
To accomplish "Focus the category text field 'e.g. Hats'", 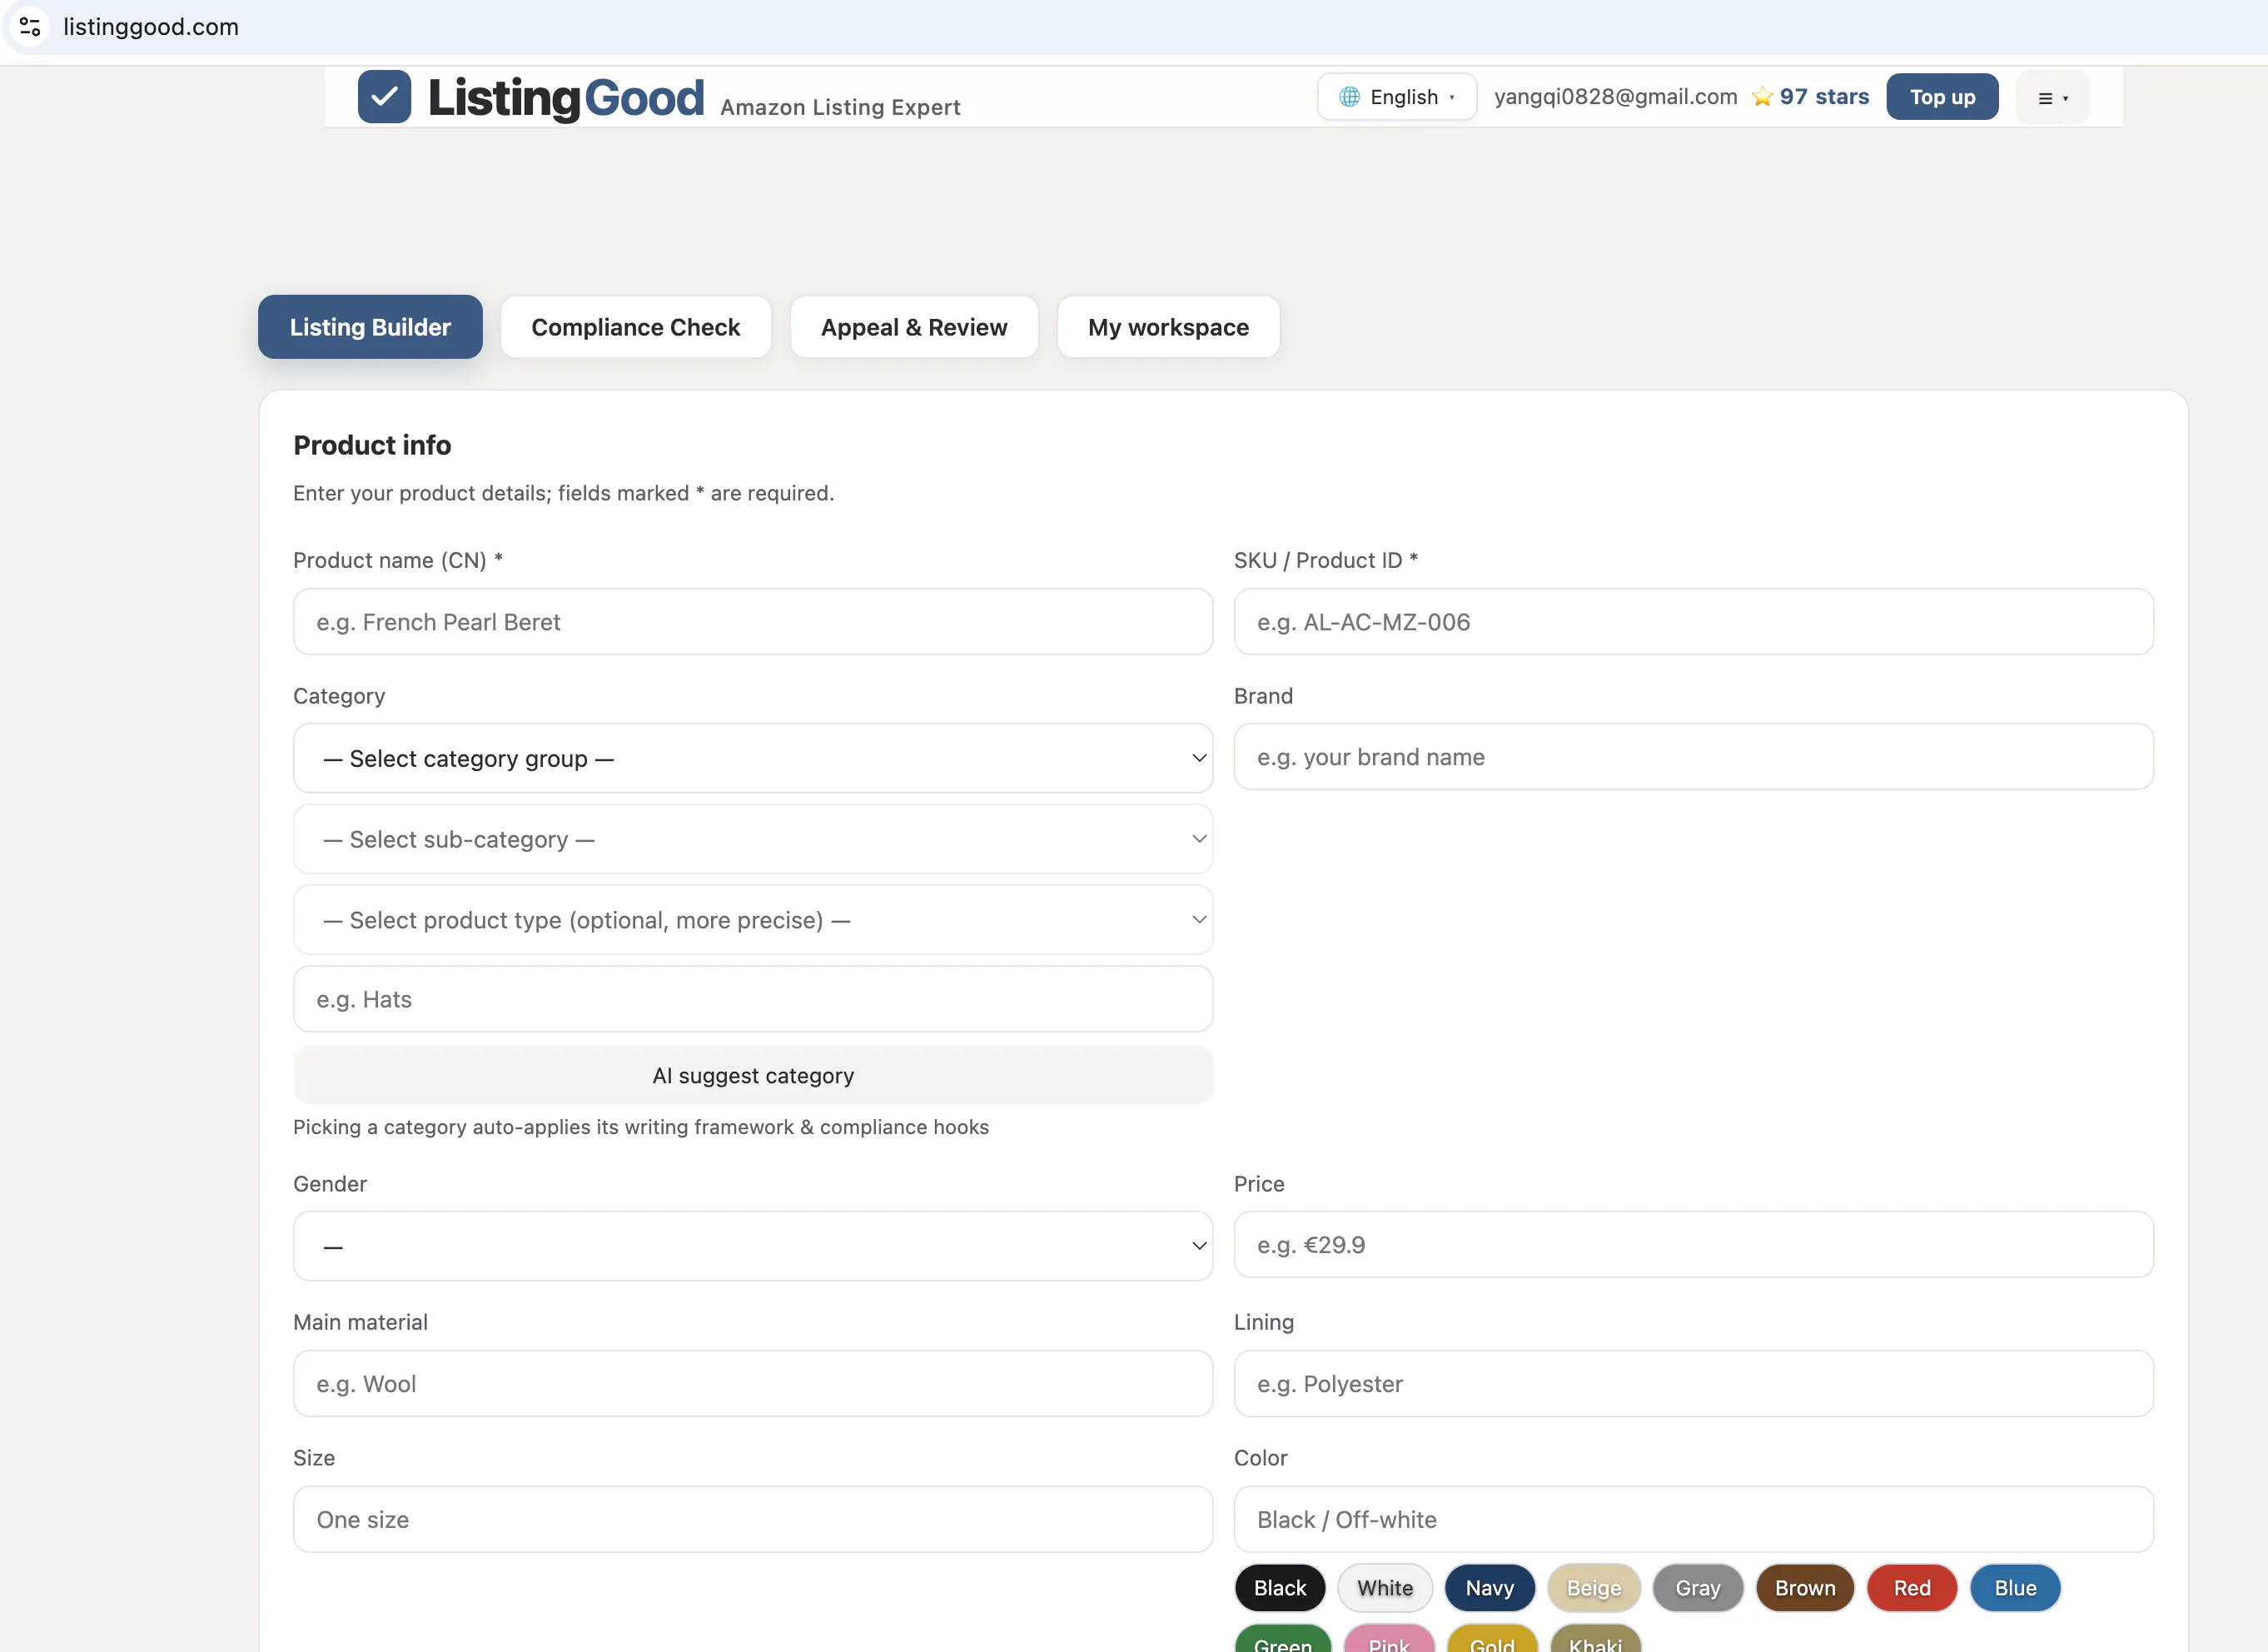I will point(753,999).
